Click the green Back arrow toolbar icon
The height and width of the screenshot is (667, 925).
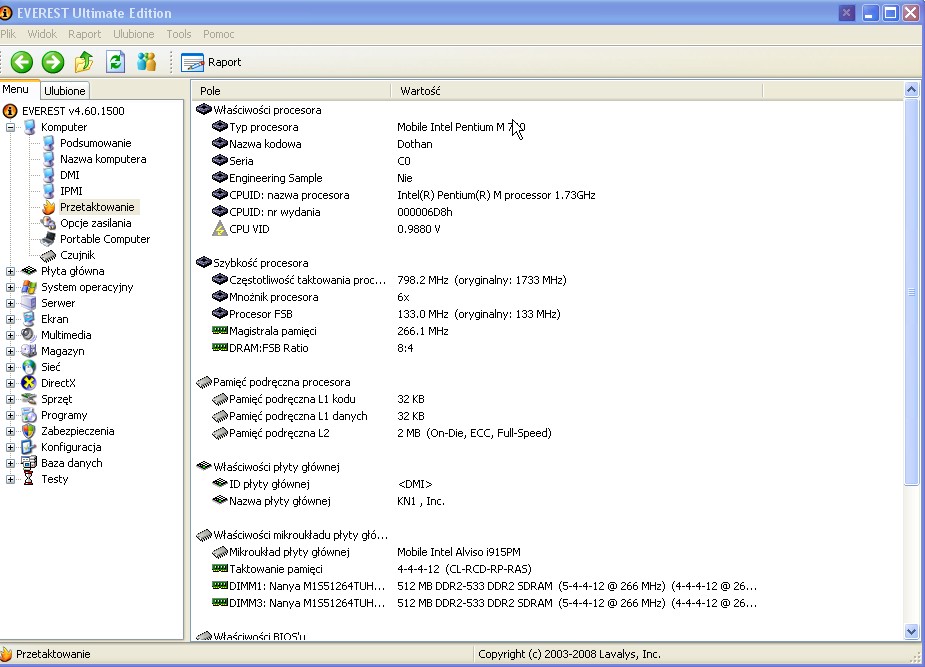point(21,62)
